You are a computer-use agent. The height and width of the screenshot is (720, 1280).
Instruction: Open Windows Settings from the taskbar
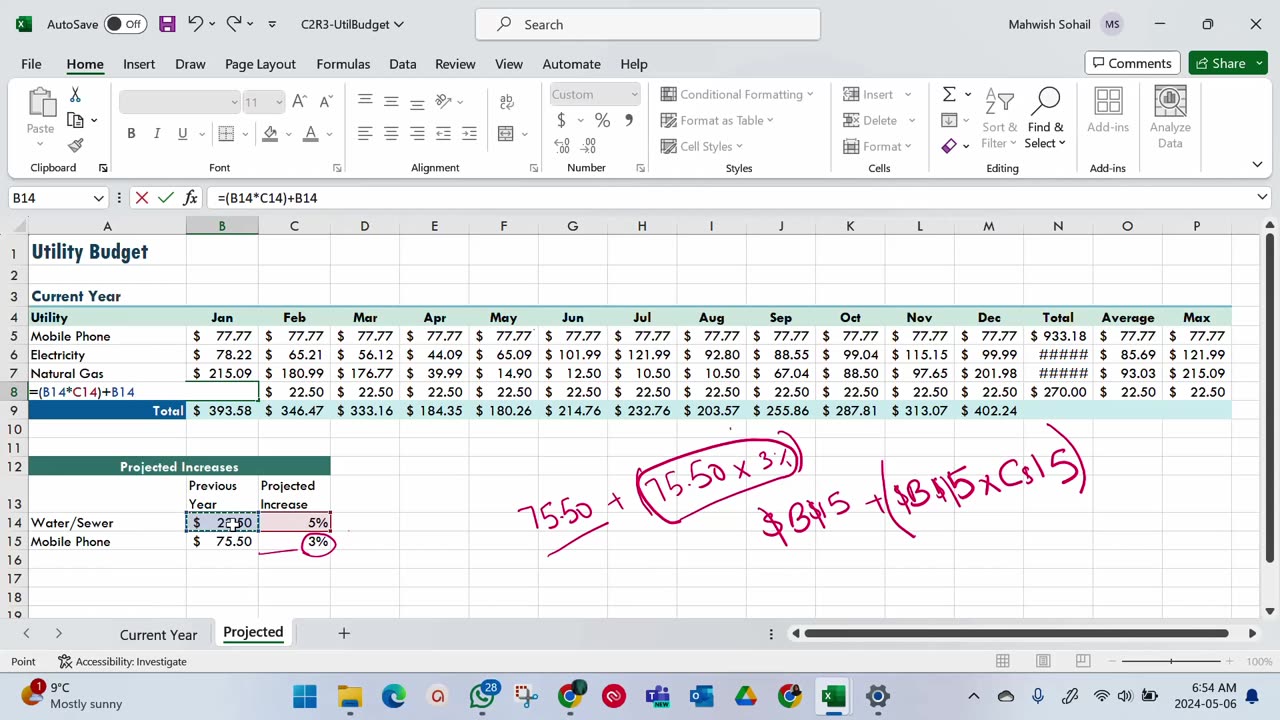point(878,696)
